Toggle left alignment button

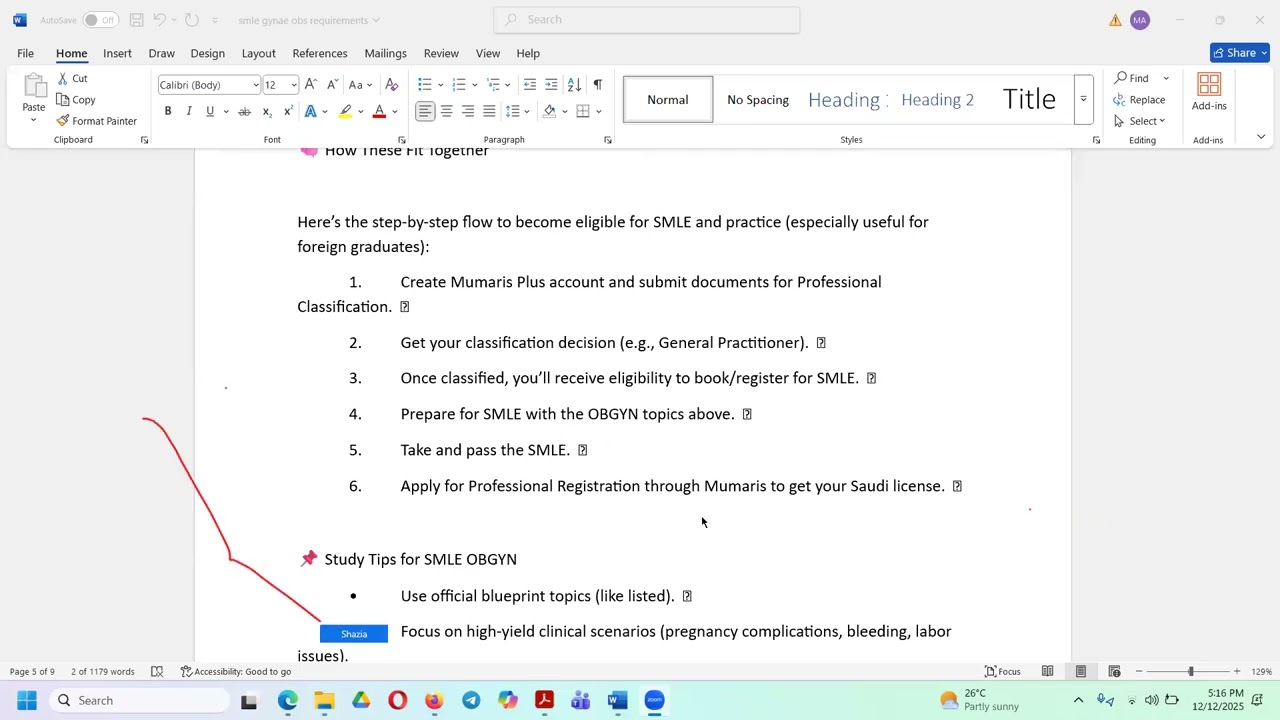pyautogui.click(x=425, y=111)
